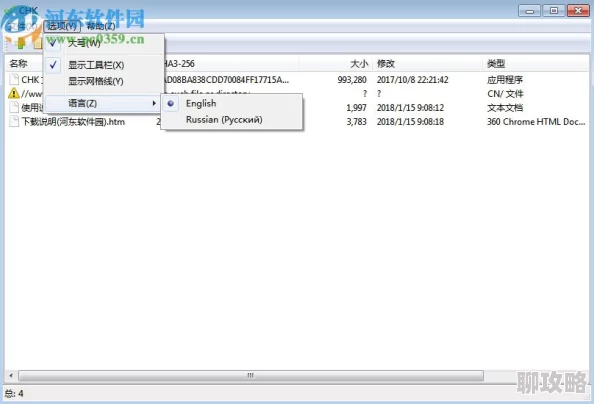
Task: Click horizontal scrollbar thumb
Action: click(x=251, y=376)
